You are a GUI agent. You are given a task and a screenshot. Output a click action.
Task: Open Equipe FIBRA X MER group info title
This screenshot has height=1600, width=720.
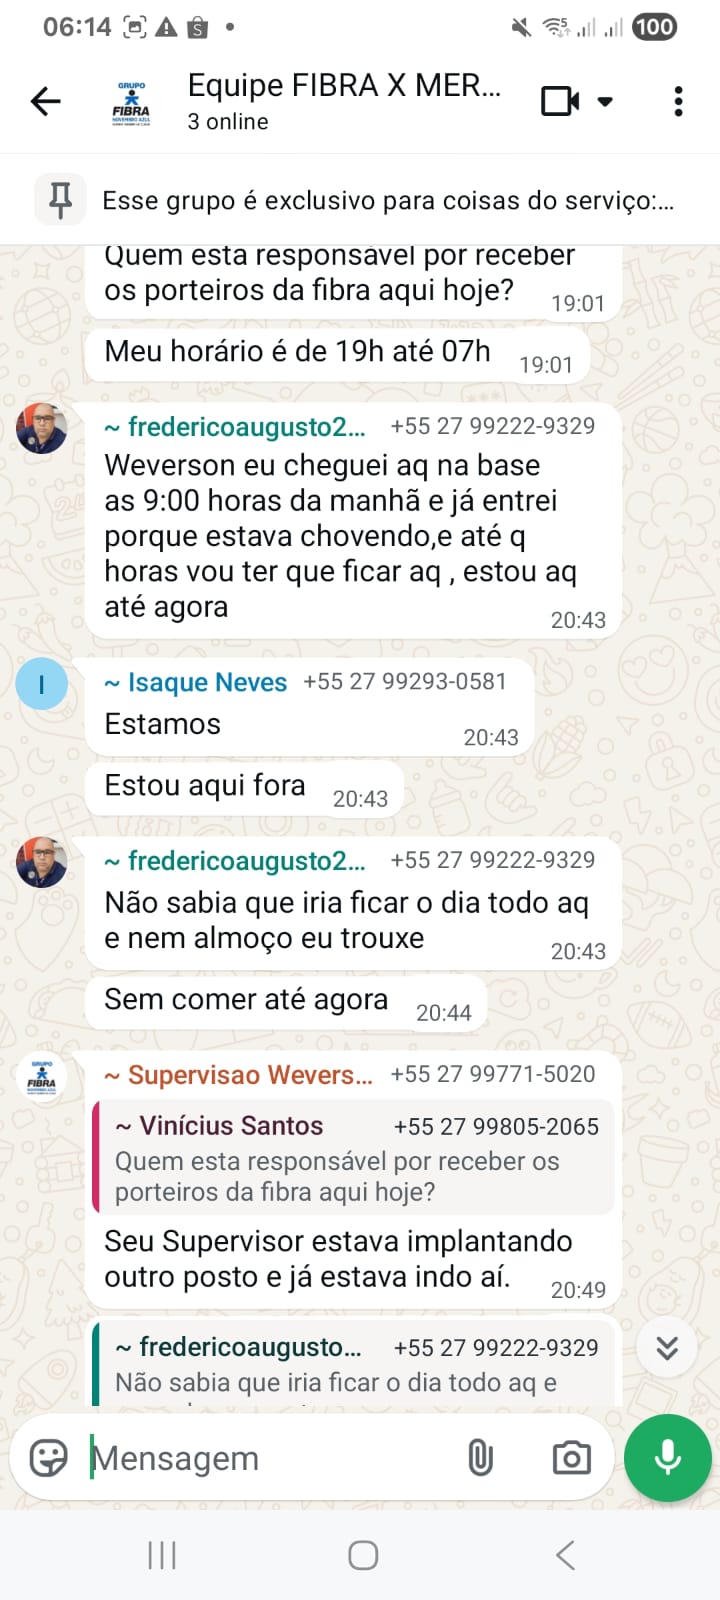click(344, 86)
